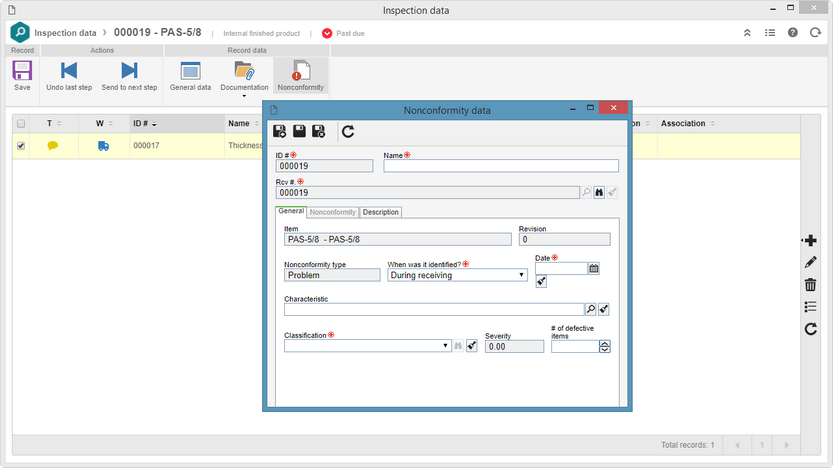The height and width of the screenshot is (468, 833).
Task: Switch to the Nonconformity tab in dialog
Action: click(x=333, y=212)
